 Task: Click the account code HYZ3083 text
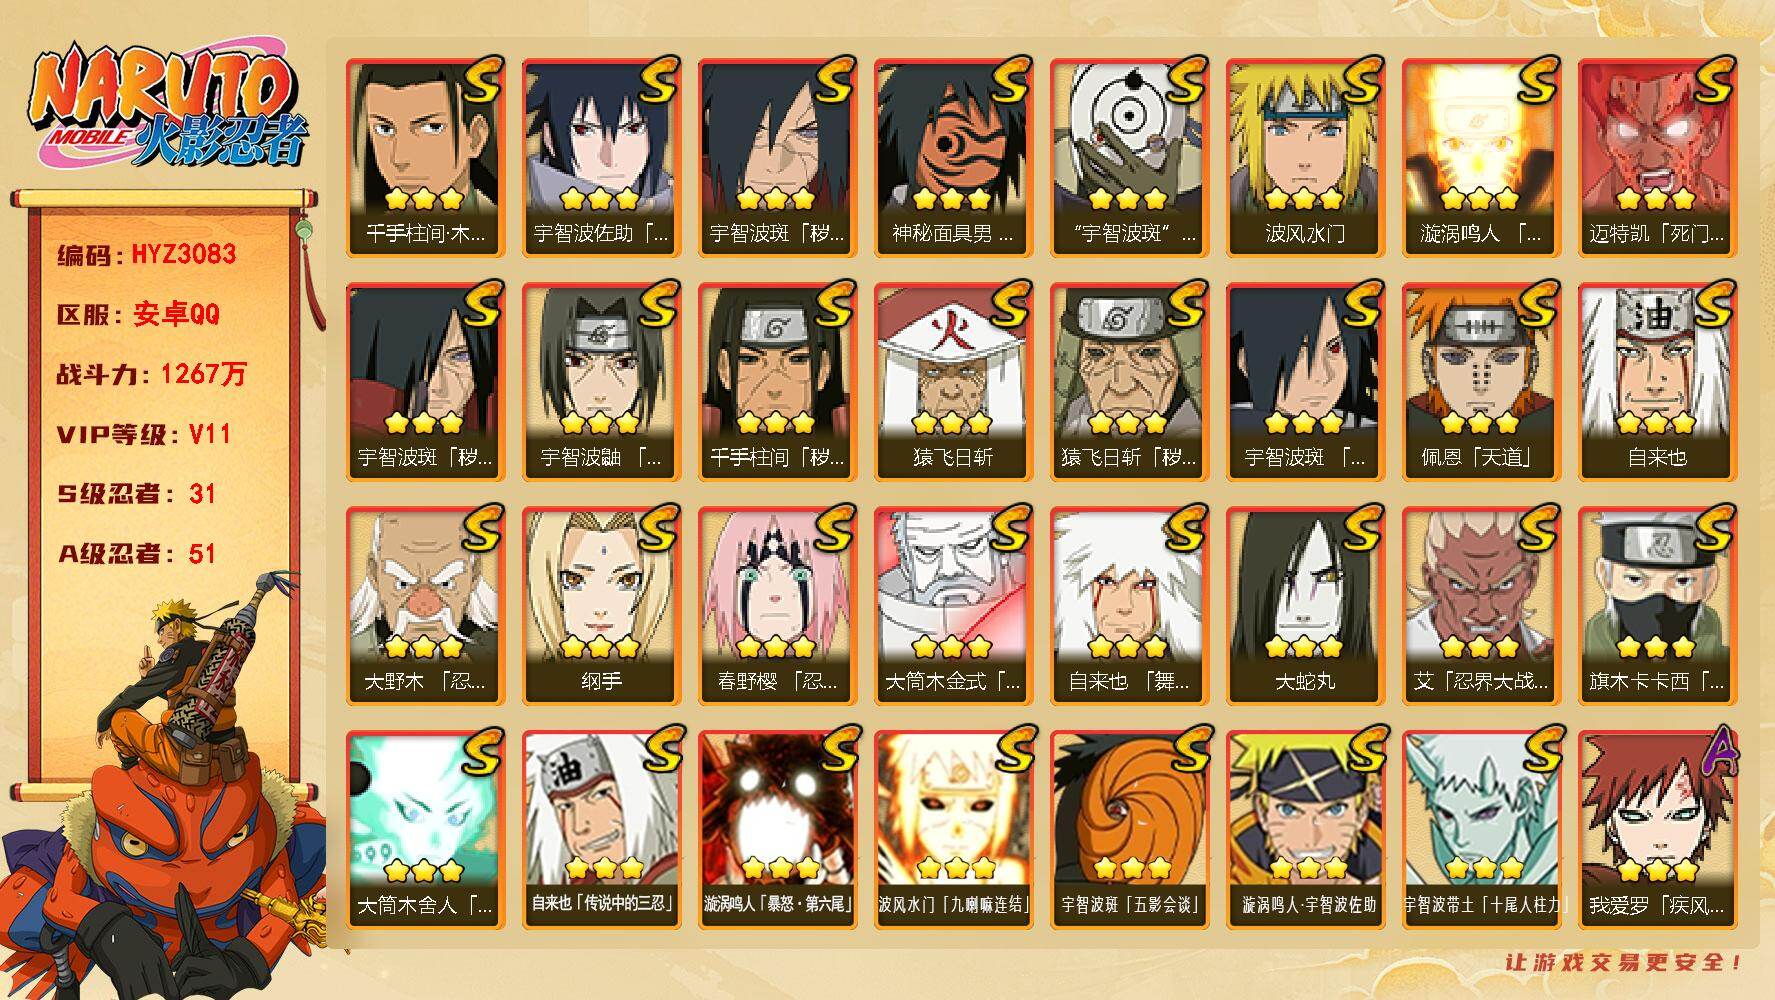184,254
